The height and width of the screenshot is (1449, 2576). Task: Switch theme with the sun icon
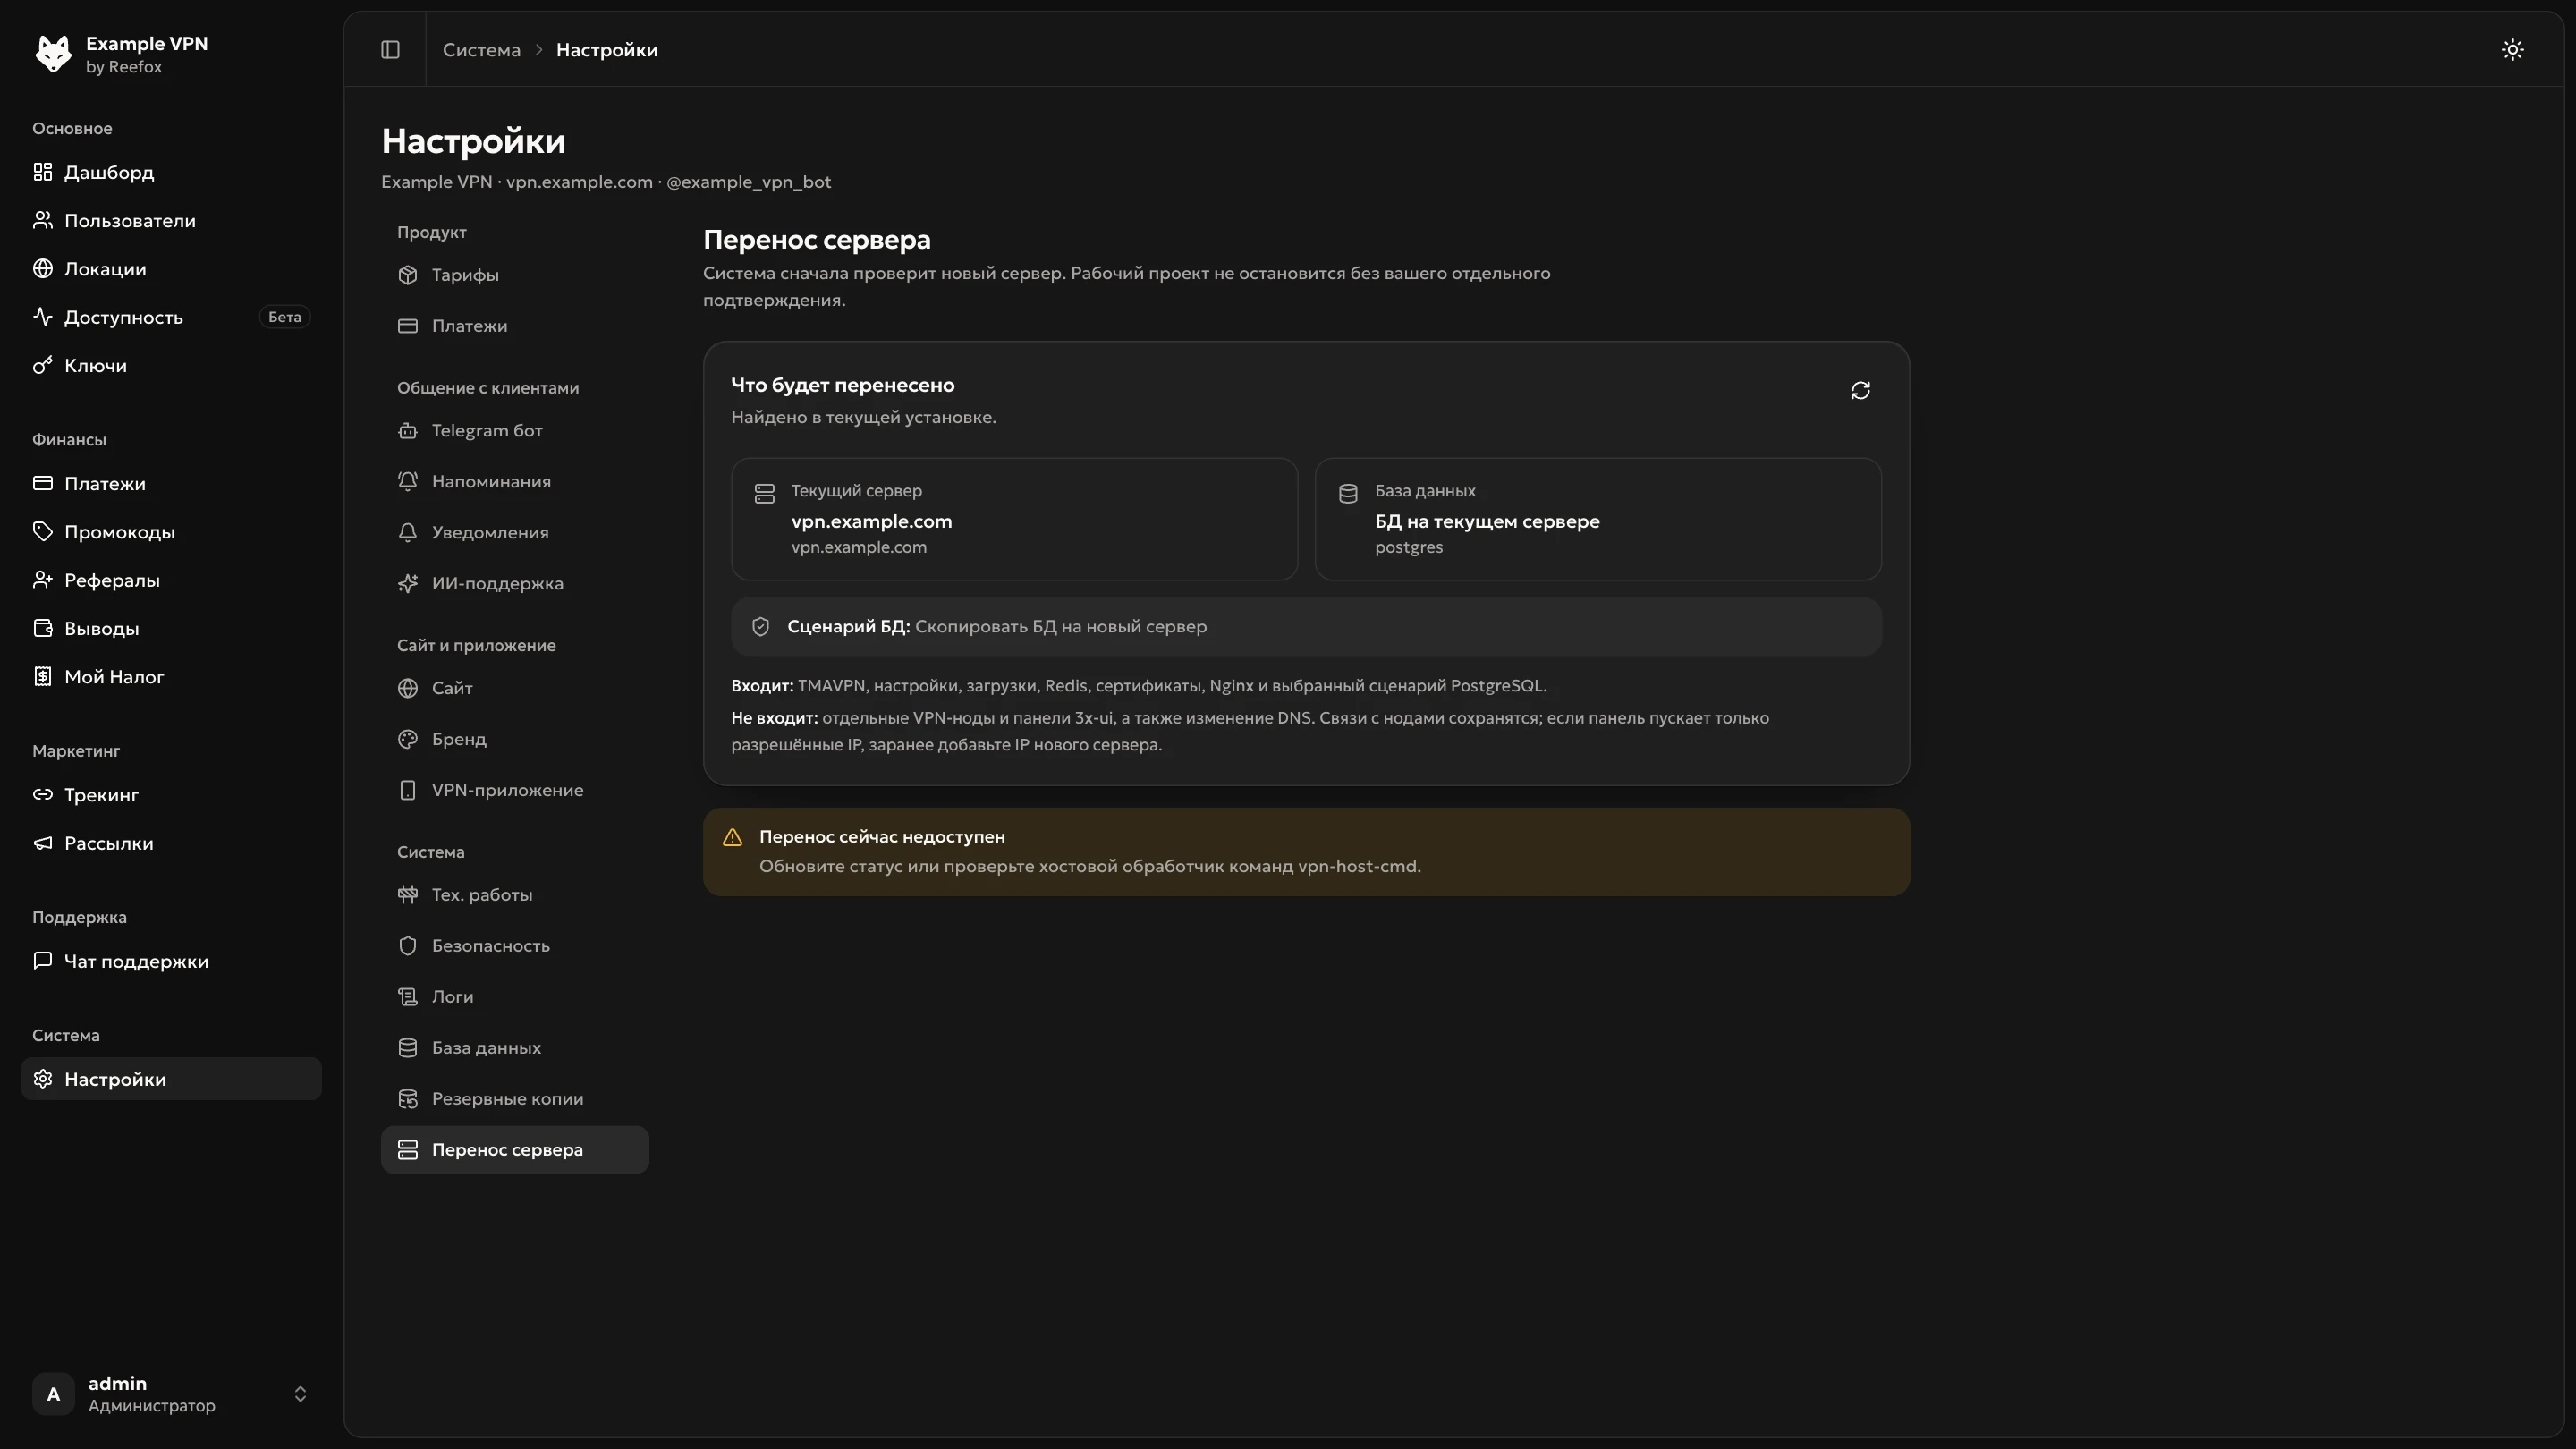pos(2512,49)
